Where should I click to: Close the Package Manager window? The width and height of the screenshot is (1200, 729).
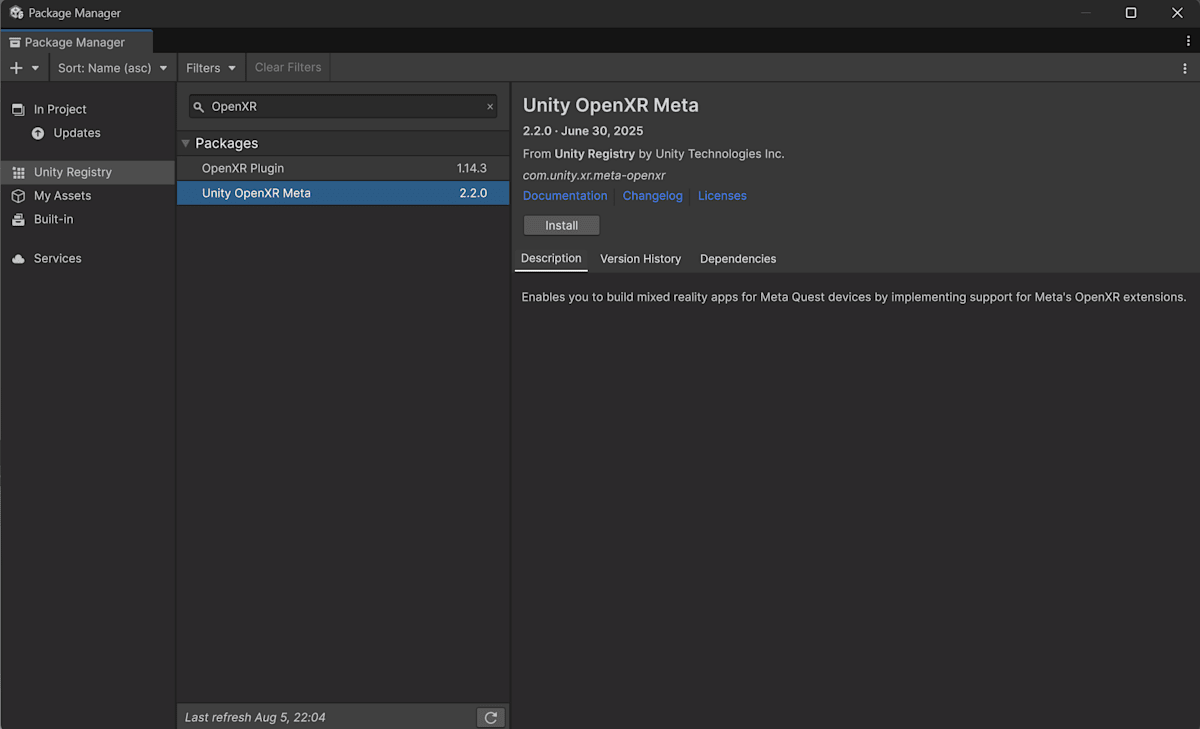click(1177, 13)
